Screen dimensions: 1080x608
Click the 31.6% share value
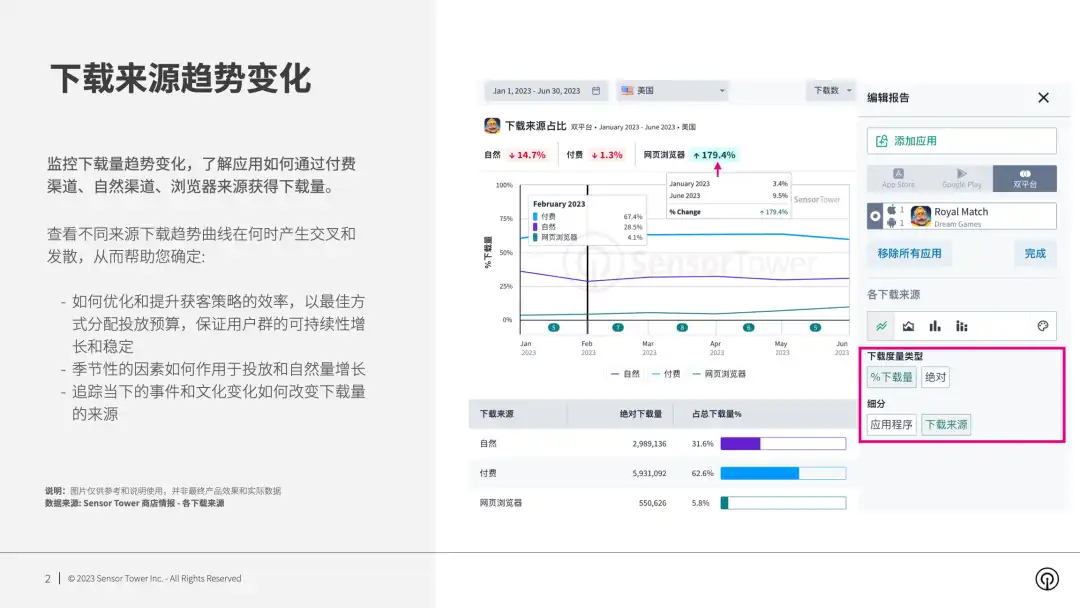tap(703, 444)
